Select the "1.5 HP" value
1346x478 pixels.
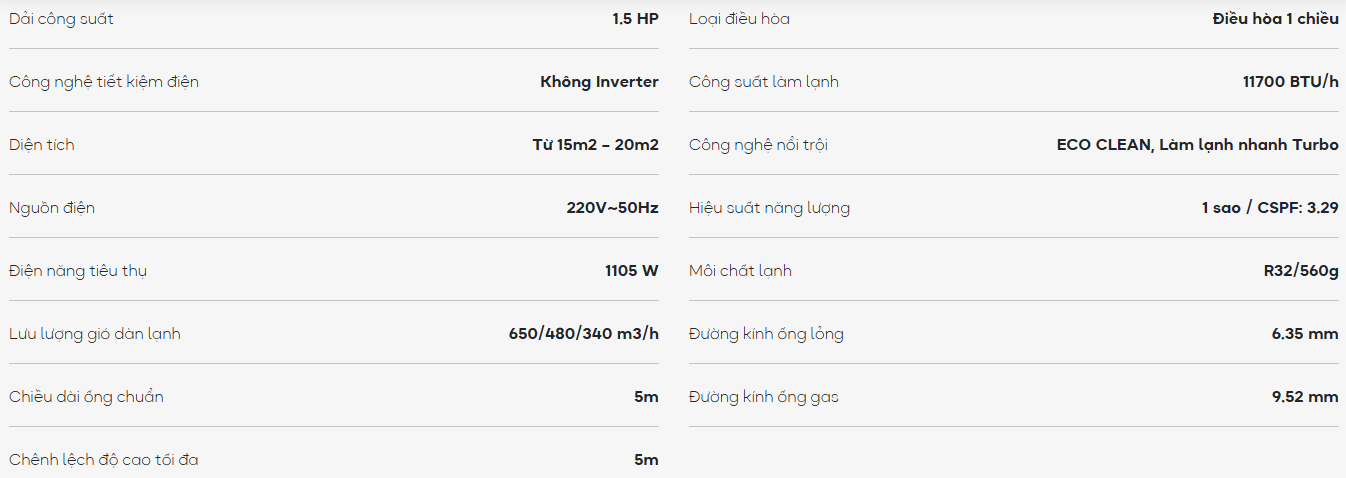[x=635, y=19]
